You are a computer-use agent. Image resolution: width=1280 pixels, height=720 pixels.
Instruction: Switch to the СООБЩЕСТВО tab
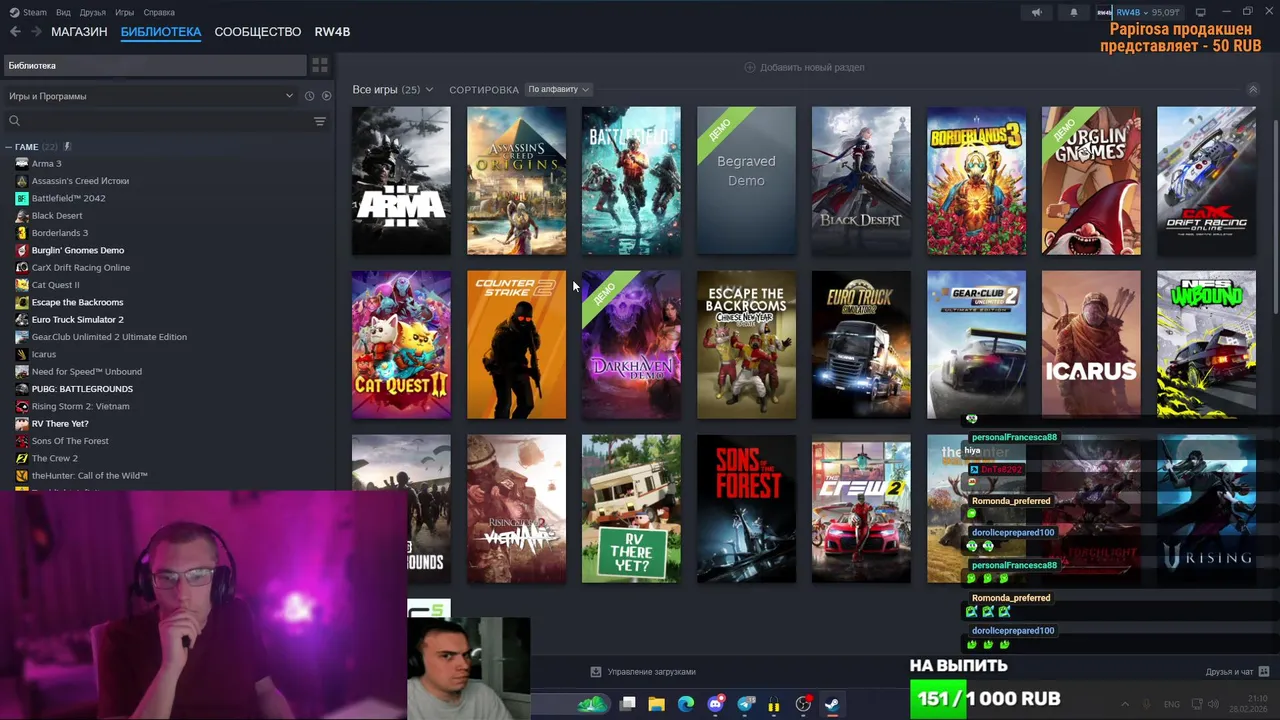(x=257, y=32)
